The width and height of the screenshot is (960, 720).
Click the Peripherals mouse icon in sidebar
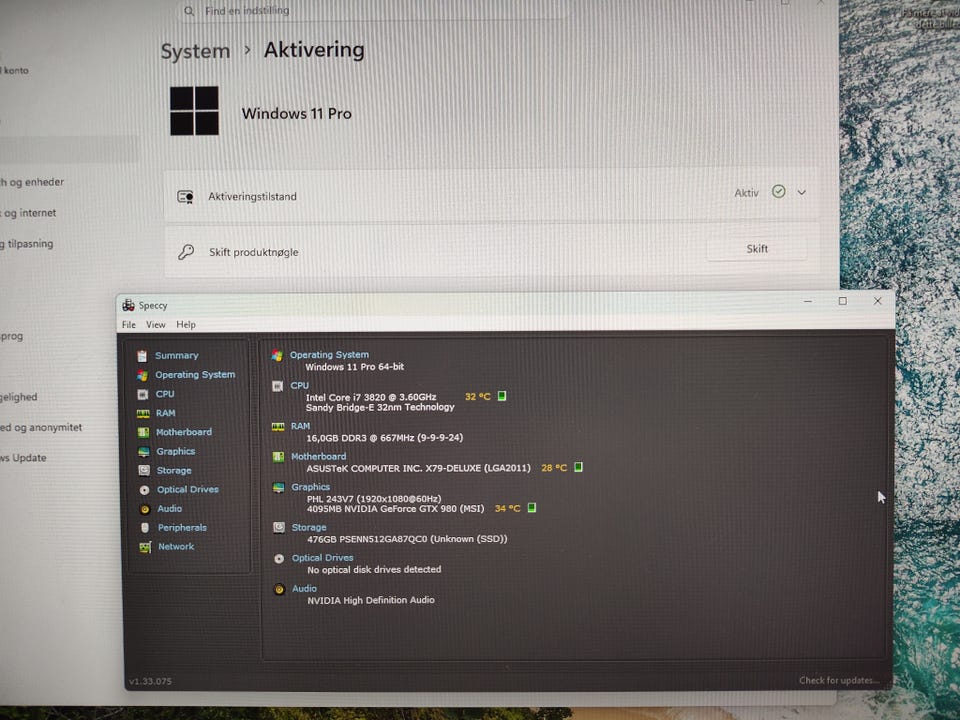(145, 528)
